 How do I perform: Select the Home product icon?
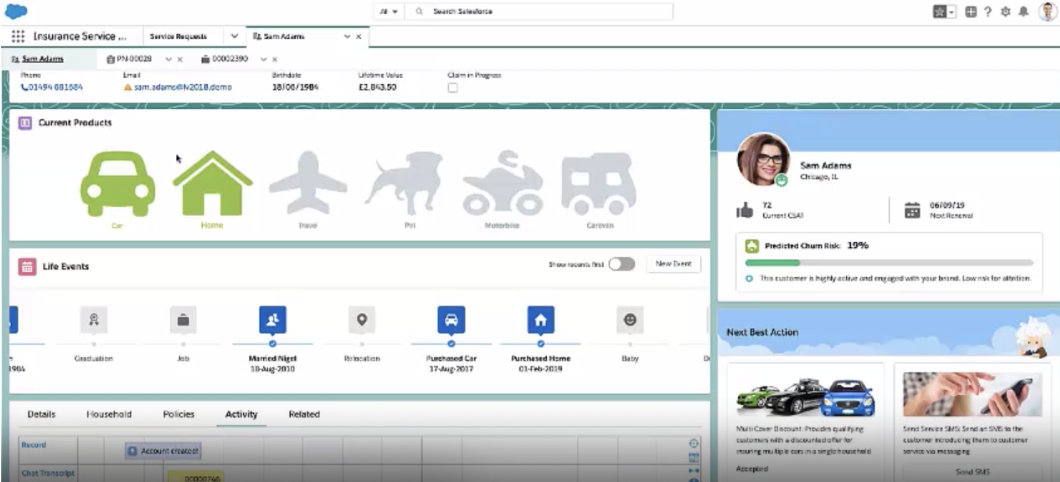(x=212, y=183)
